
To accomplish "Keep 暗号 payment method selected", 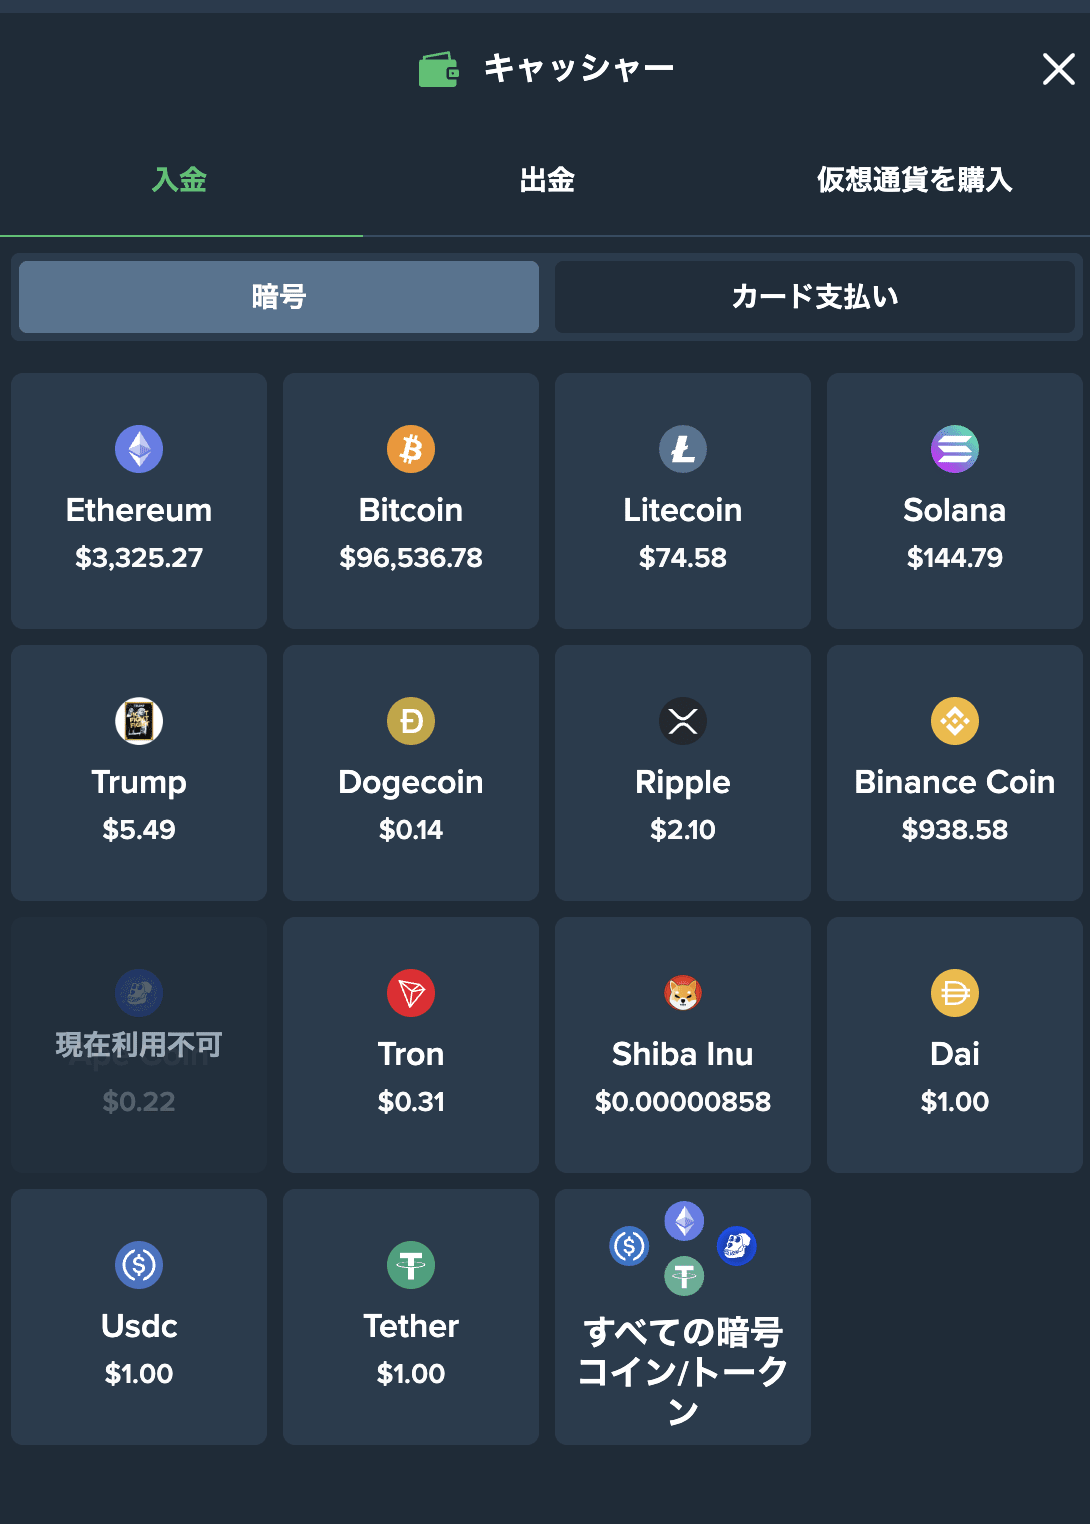I will point(277,297).
